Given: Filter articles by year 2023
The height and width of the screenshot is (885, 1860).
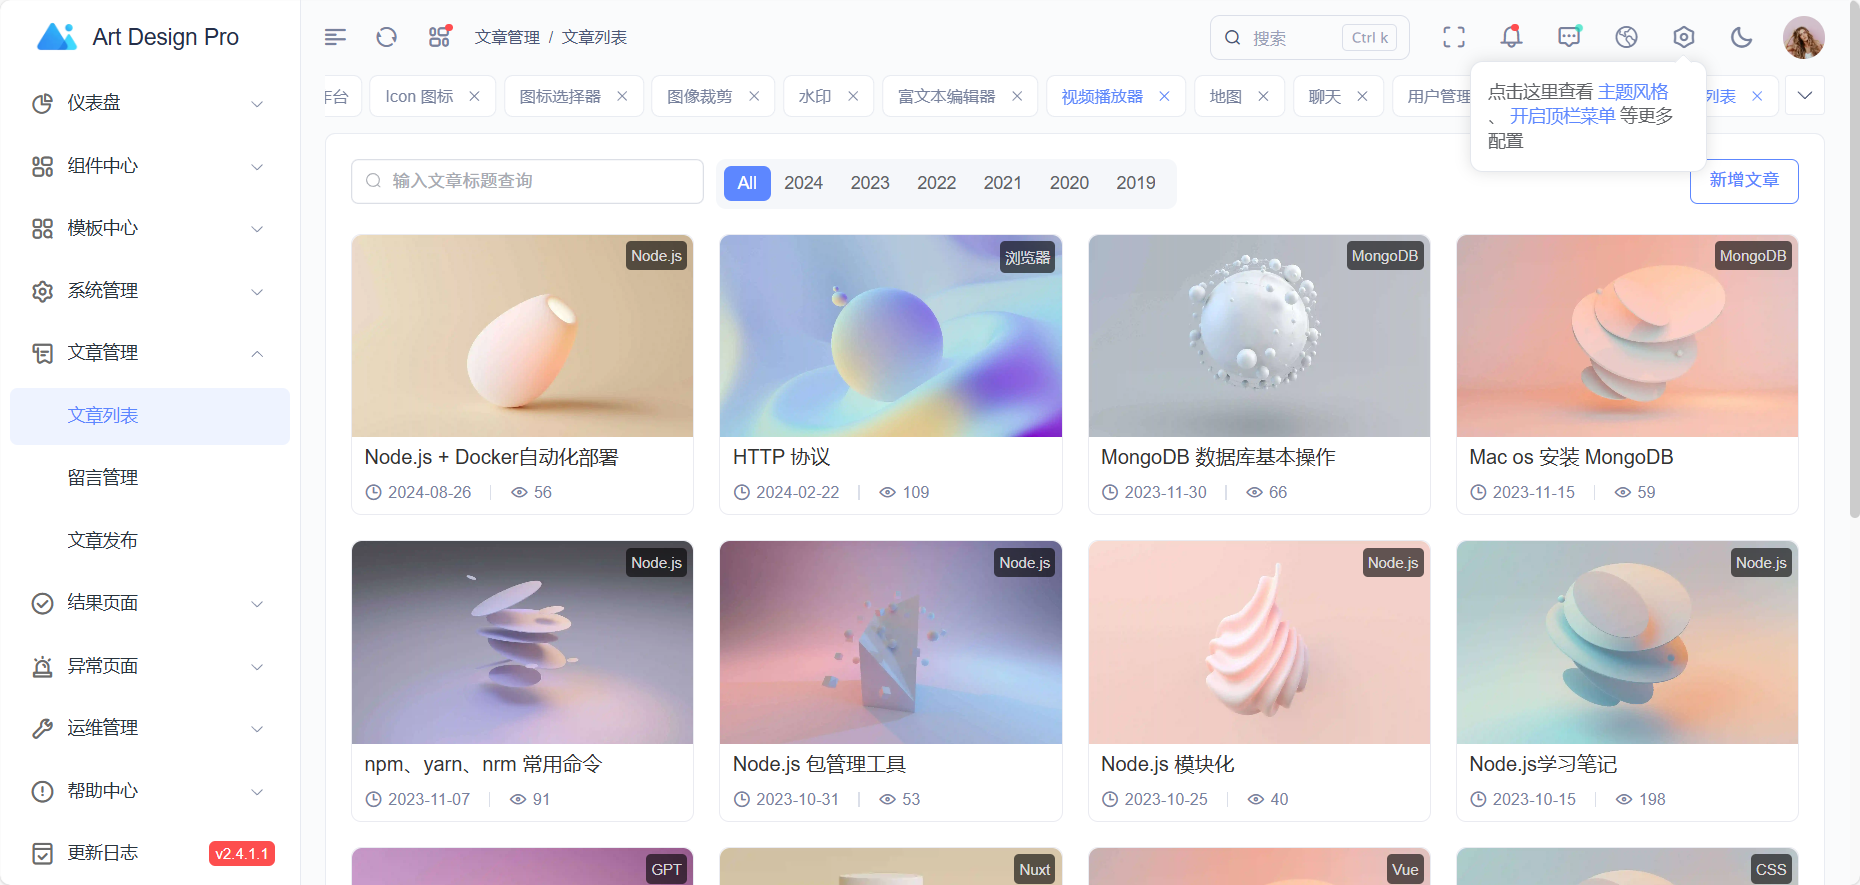Looking at the screenshot, I should click(x=870, y=183).
